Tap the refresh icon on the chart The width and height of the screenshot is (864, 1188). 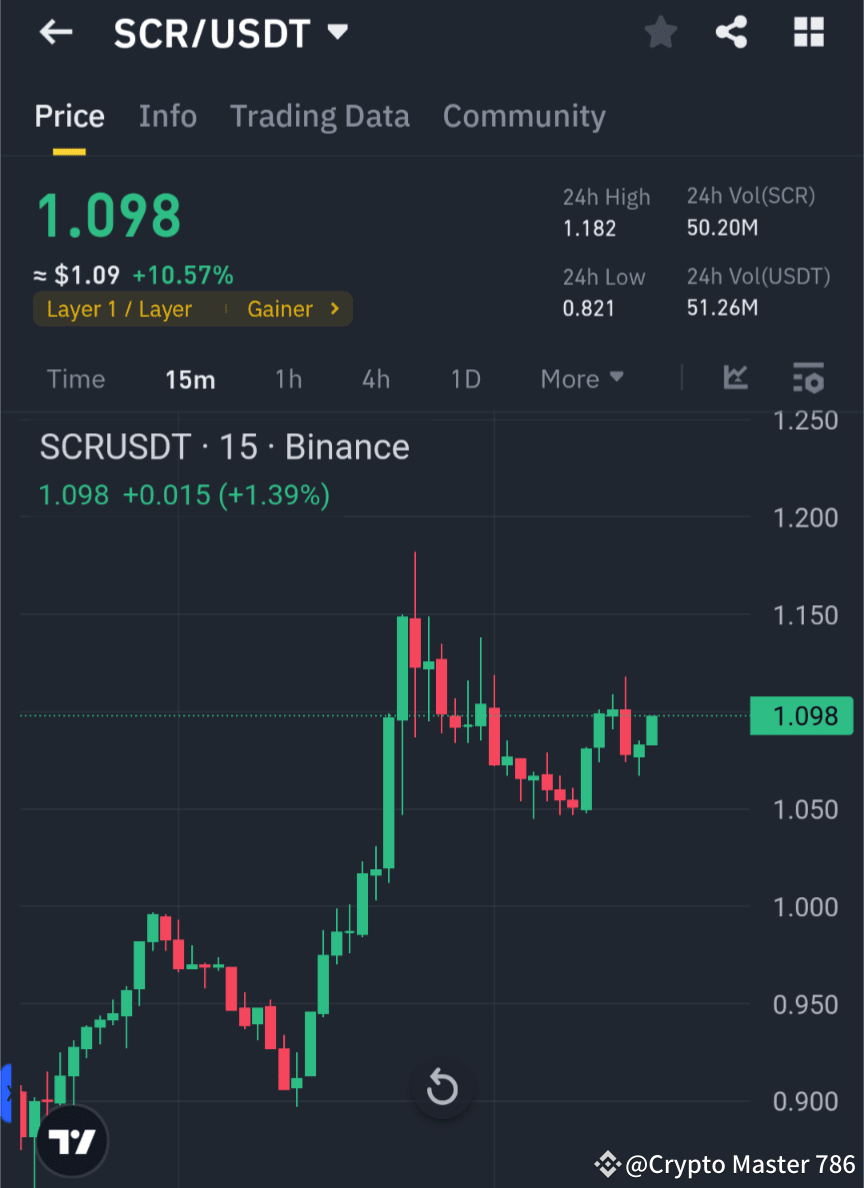tap(441, 1089)
